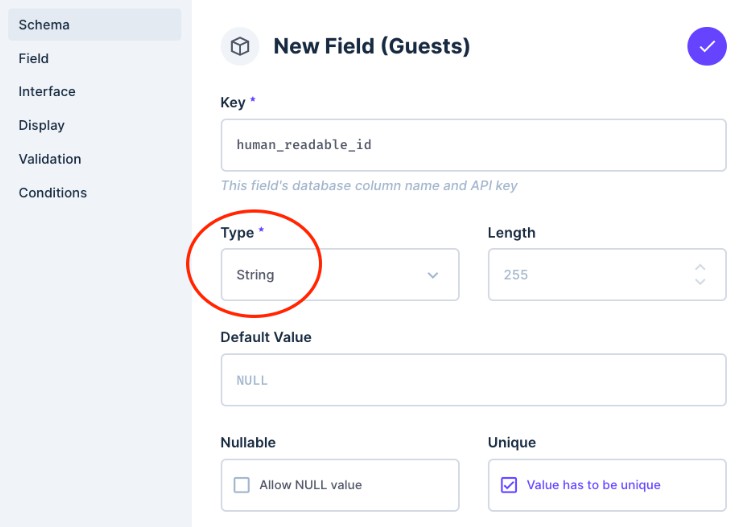Click the New Field (Guests) heading
Image resolution: width=749 pixels, height=527 pixels.
click(371, 46)
